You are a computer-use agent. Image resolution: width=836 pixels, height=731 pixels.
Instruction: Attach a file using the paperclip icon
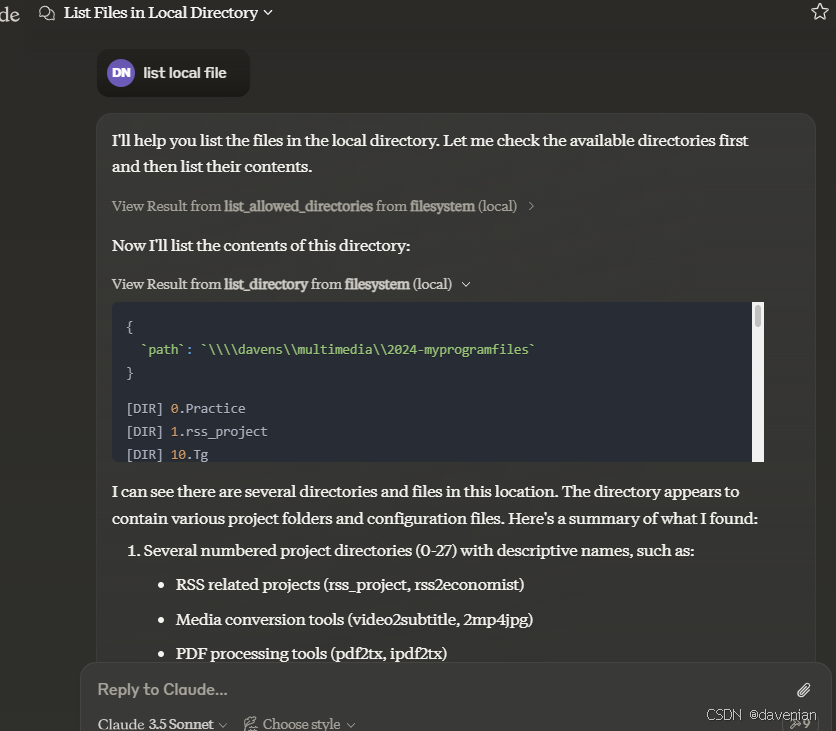coord(803,690)
